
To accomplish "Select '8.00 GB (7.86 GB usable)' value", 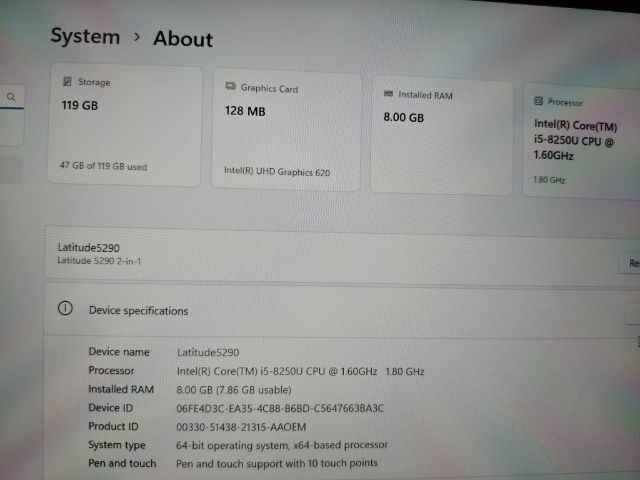I will pyautogui.click(x=234, y=390).
